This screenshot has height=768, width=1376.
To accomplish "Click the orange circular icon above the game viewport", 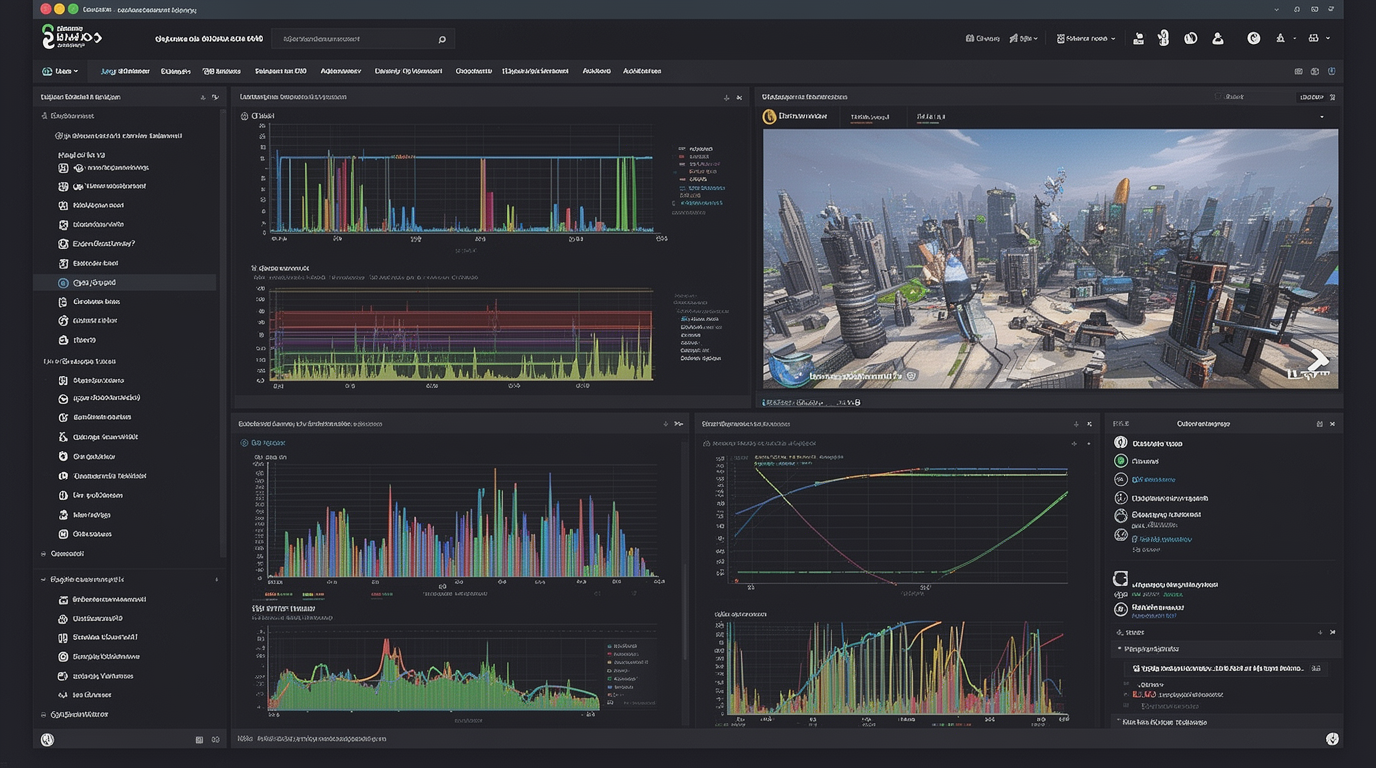I will [x=769, y=117].
